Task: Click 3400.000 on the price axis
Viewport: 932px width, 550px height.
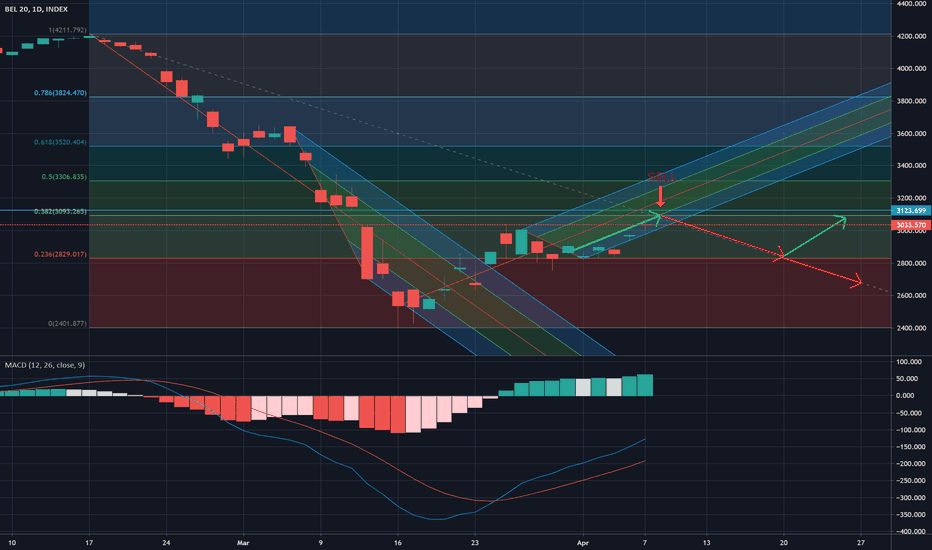Action: [912, 165]
